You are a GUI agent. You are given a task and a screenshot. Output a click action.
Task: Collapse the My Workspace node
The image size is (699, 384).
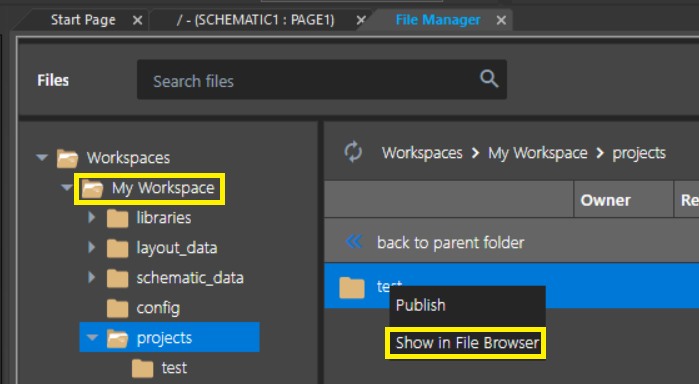pos(67,187)
